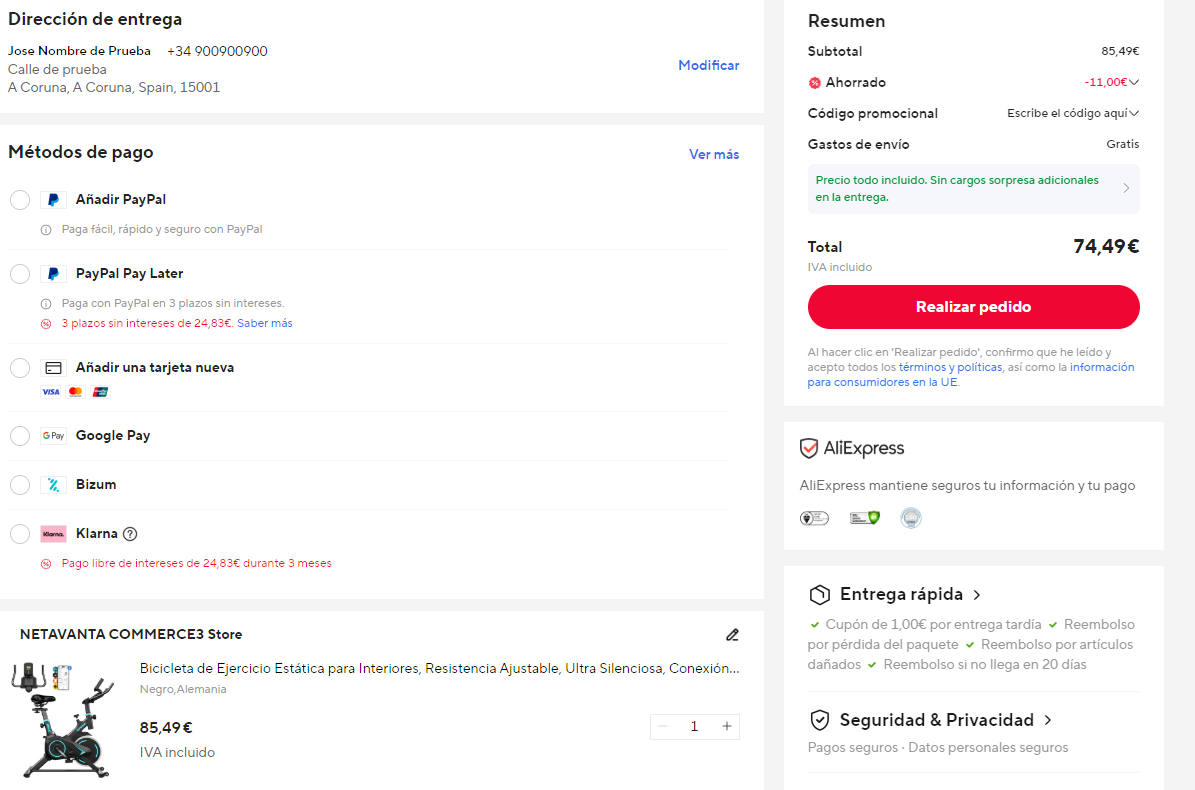Screen dimensions: 1195x790
Task: Click the Mastercard logo
Action: (x=75, y=392)
